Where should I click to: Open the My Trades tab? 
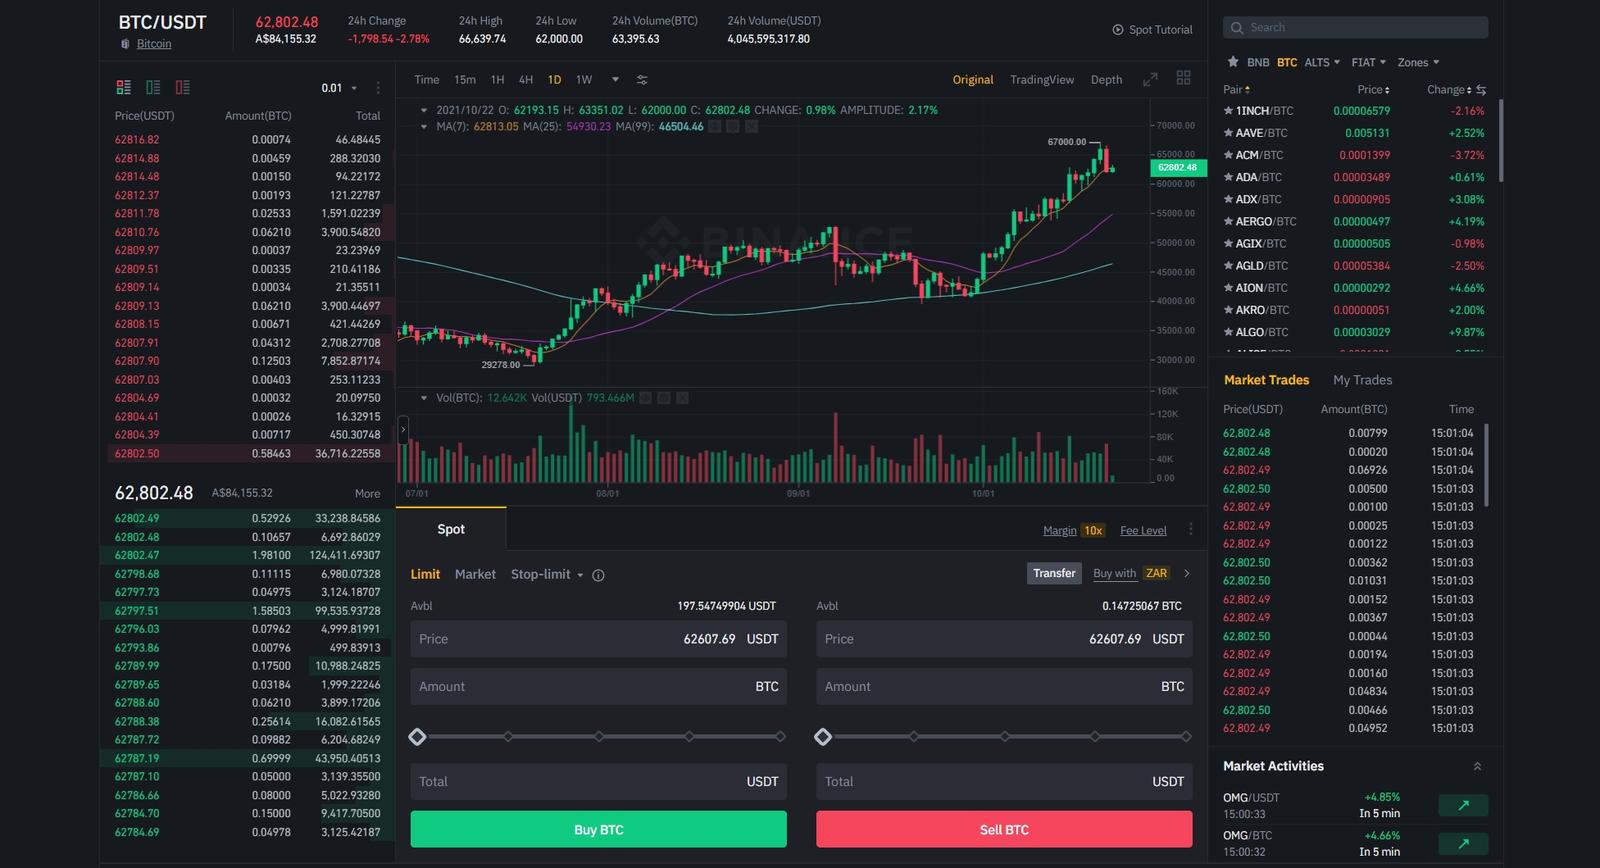click(x=1362, y=380)
